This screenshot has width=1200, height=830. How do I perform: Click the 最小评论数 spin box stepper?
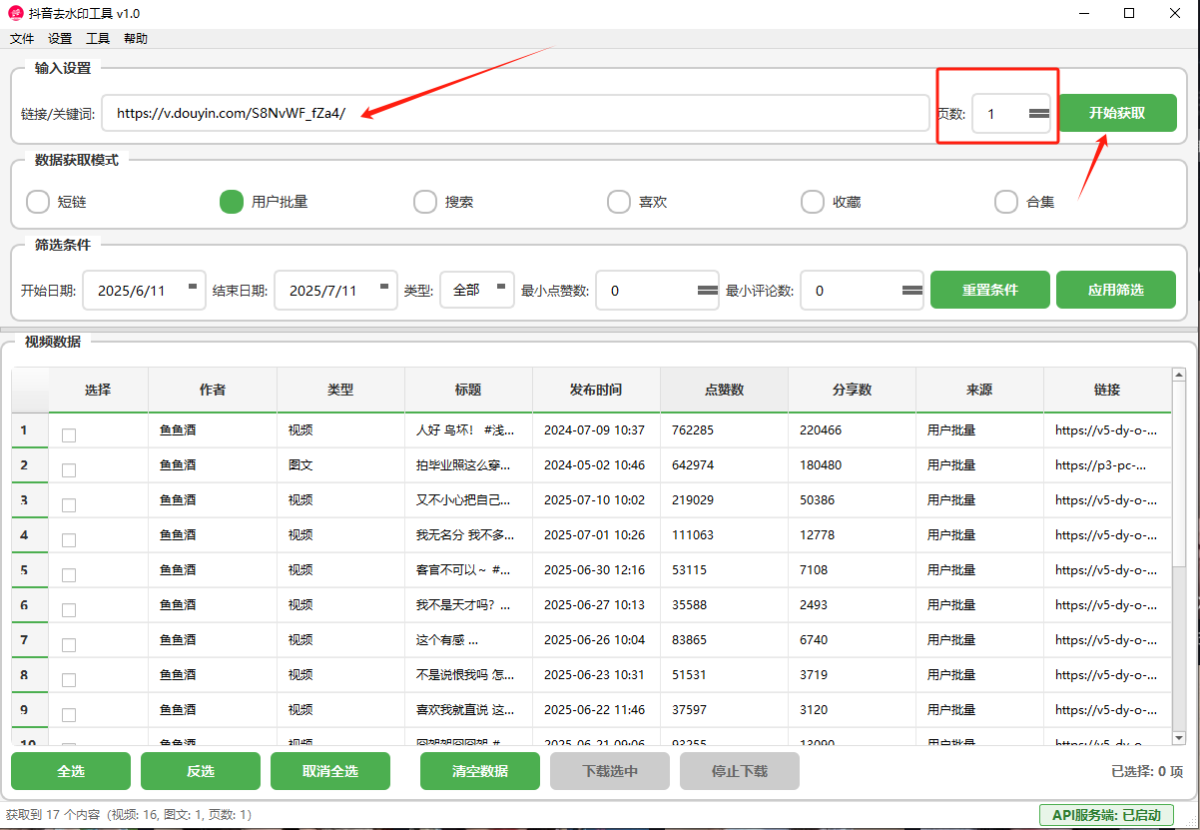912,291
